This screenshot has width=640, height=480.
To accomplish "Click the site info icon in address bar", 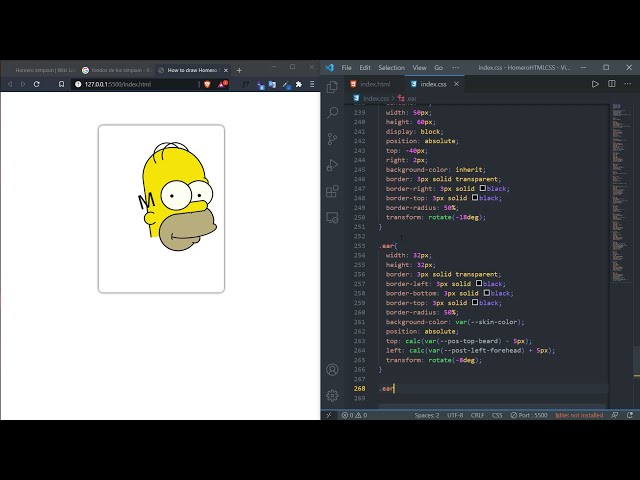I will coord(78,84).
